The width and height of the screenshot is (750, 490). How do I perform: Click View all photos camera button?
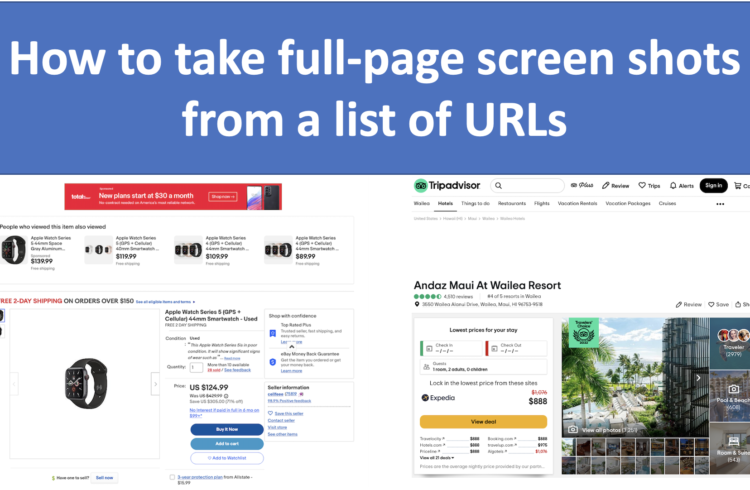603,430
